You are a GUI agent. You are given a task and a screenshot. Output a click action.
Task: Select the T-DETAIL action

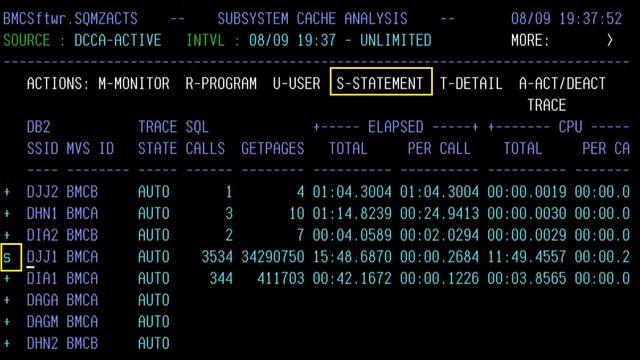pyautogui.click(x=471, y=84)
